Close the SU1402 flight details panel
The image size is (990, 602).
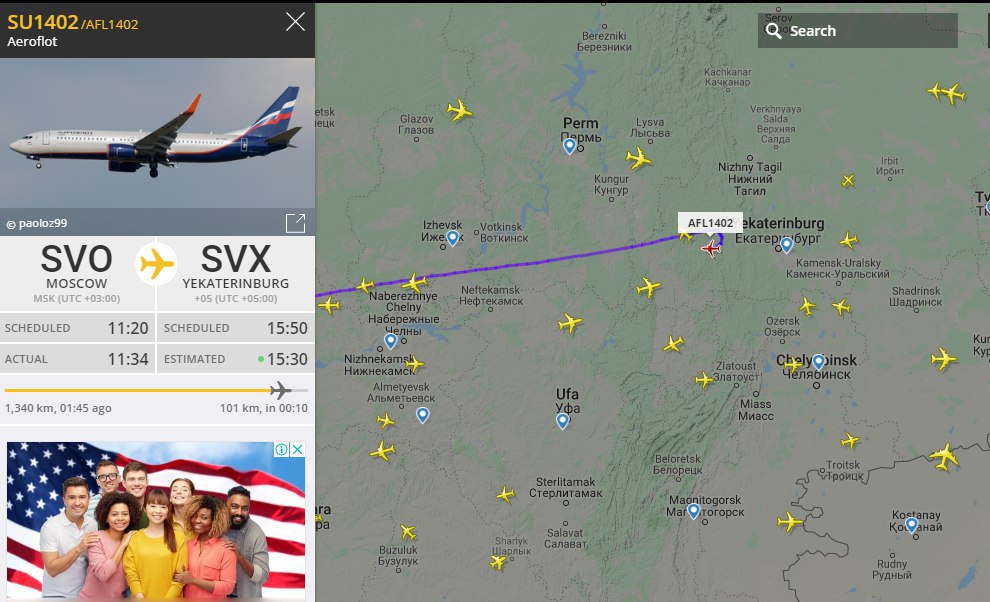pyautogui.click(x=295, y=22)
